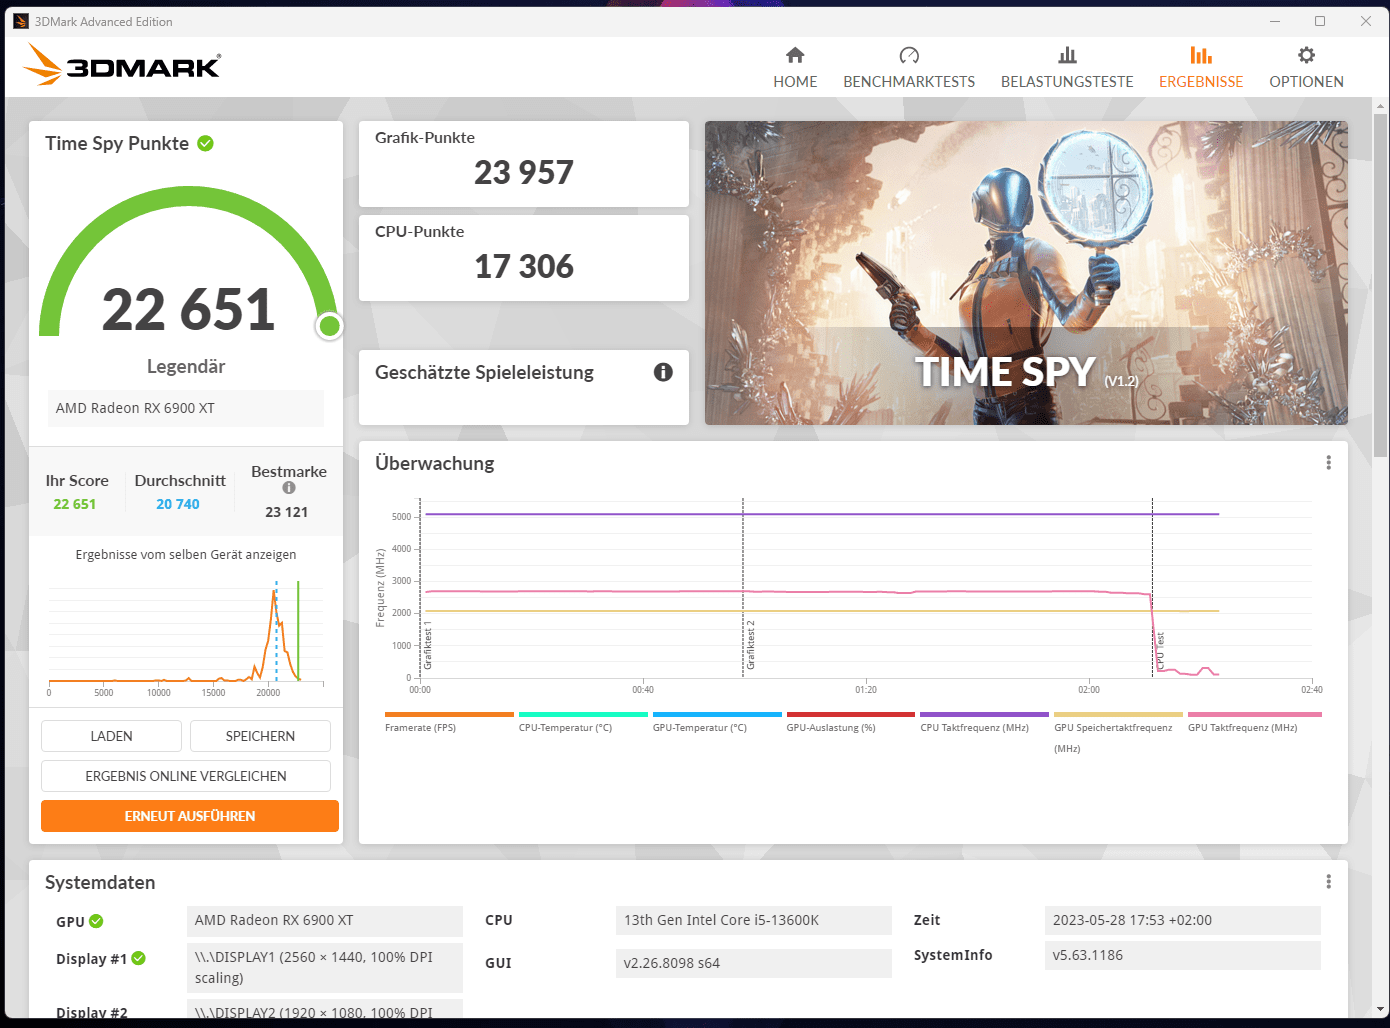Click the SPEICHERN button

pyautogui.click(x=260, y=736)
